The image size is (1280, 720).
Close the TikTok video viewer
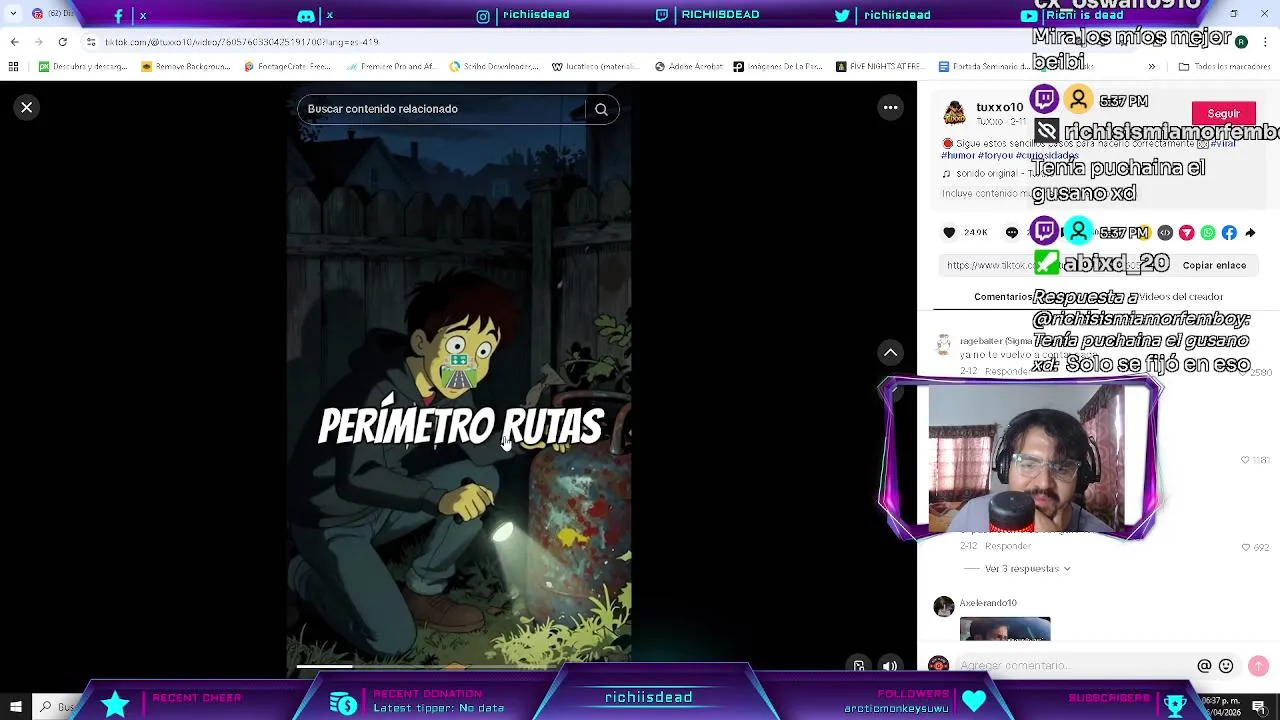(x=27, y=107)
